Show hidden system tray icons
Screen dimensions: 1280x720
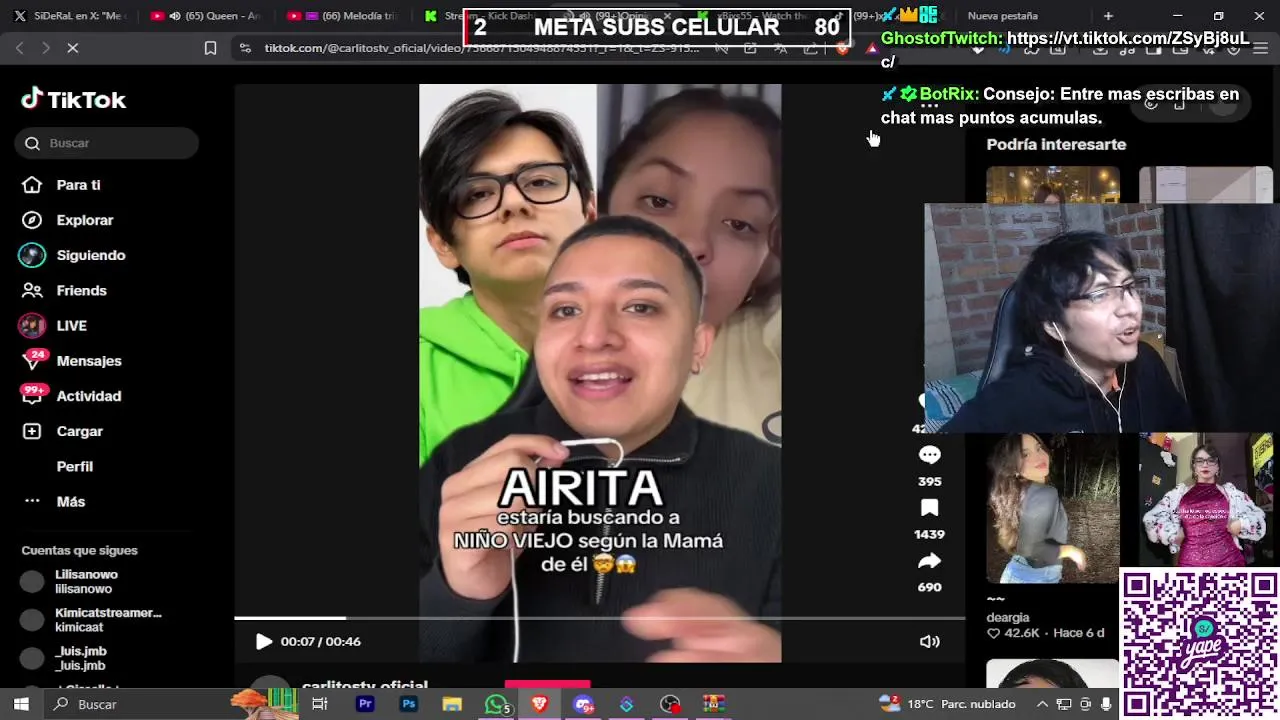(1042, 704)
